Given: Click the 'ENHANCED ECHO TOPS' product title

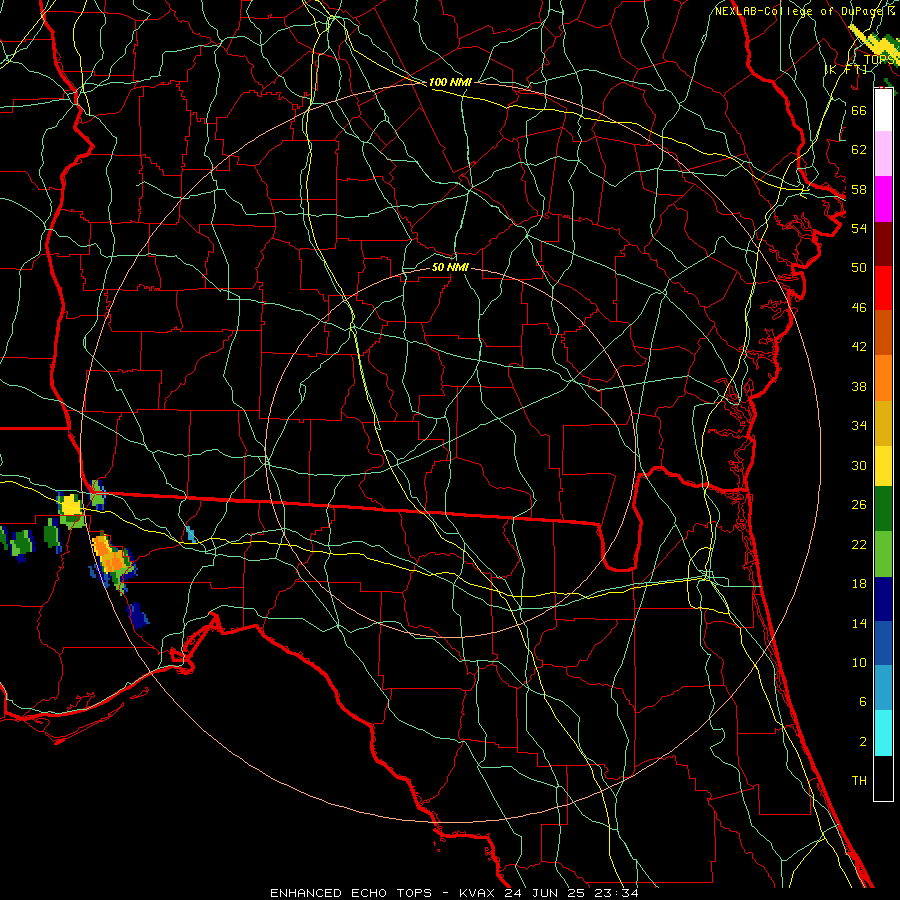Looking at the screenshot, I should [x=350, y=893].
